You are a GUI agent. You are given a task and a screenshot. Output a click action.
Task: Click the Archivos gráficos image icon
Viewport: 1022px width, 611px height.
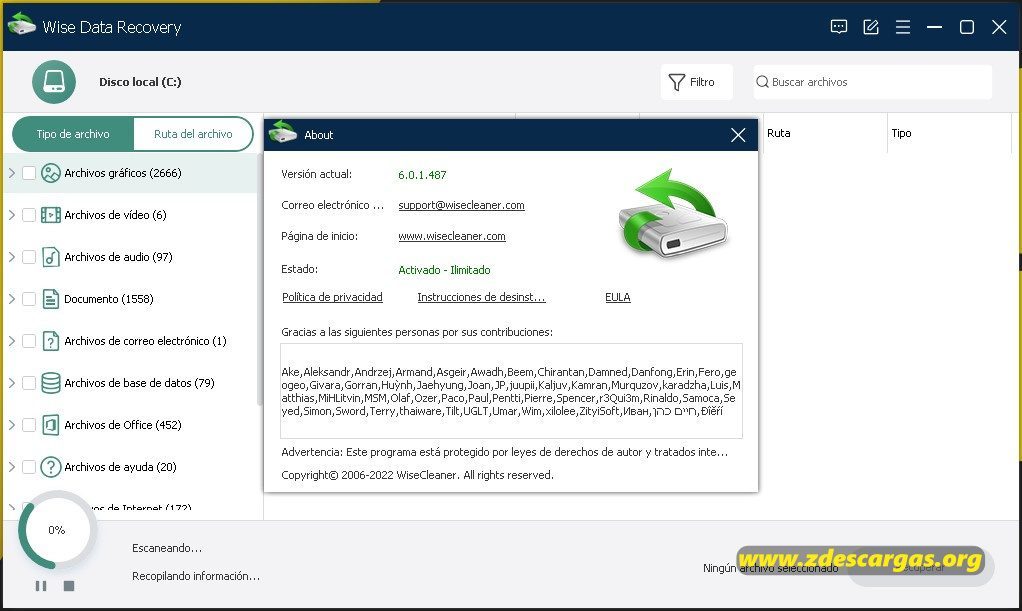point(51,173)
